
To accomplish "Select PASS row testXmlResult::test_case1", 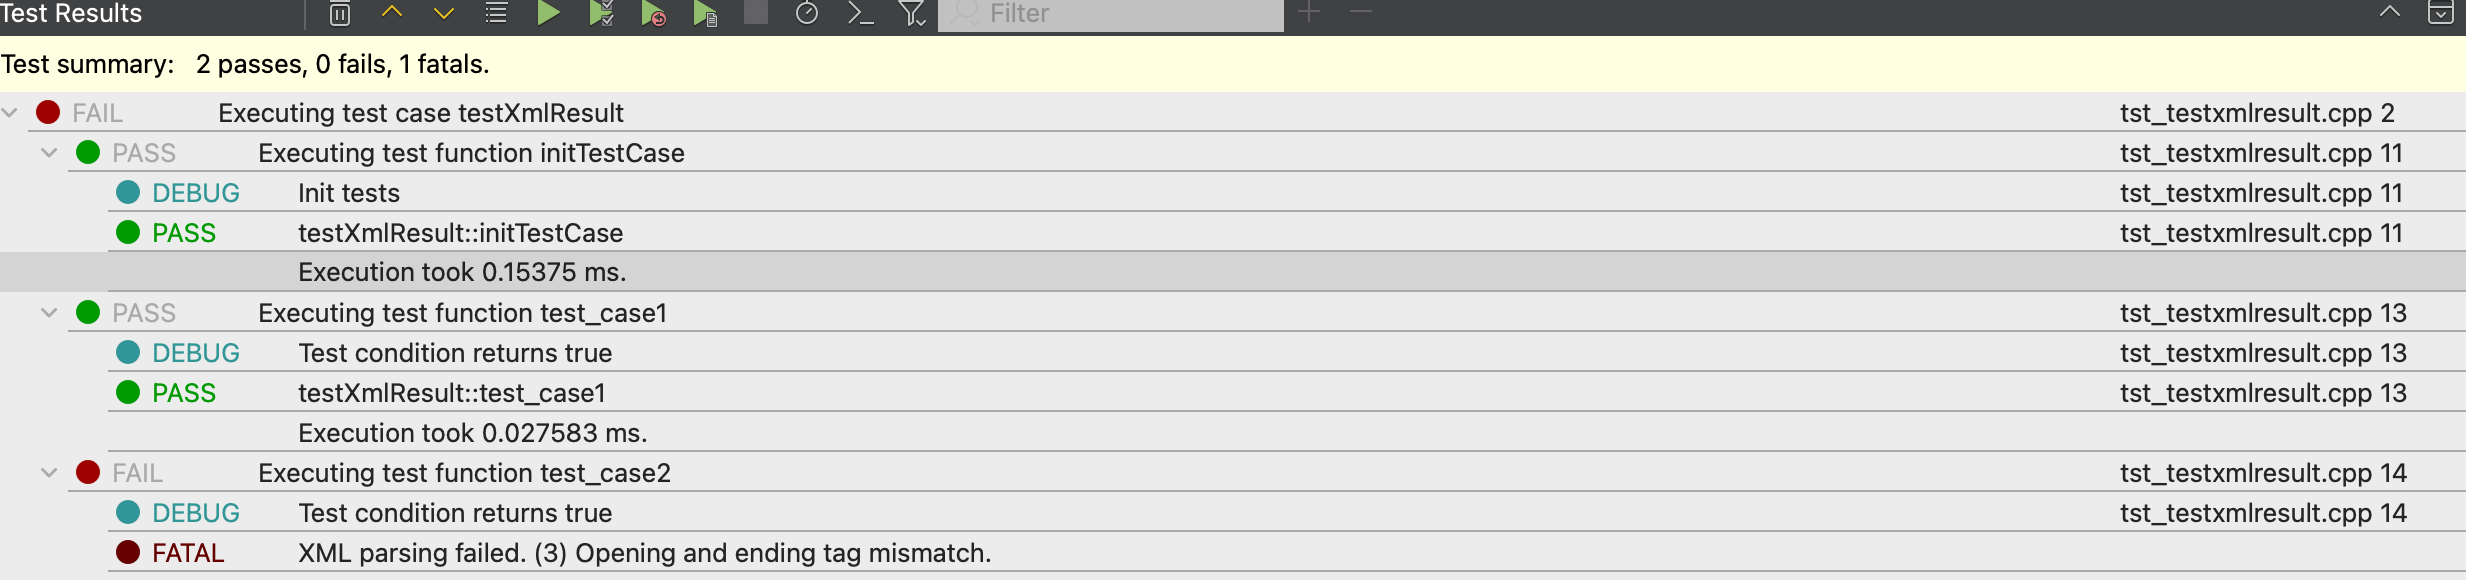I will coord(452,393).
